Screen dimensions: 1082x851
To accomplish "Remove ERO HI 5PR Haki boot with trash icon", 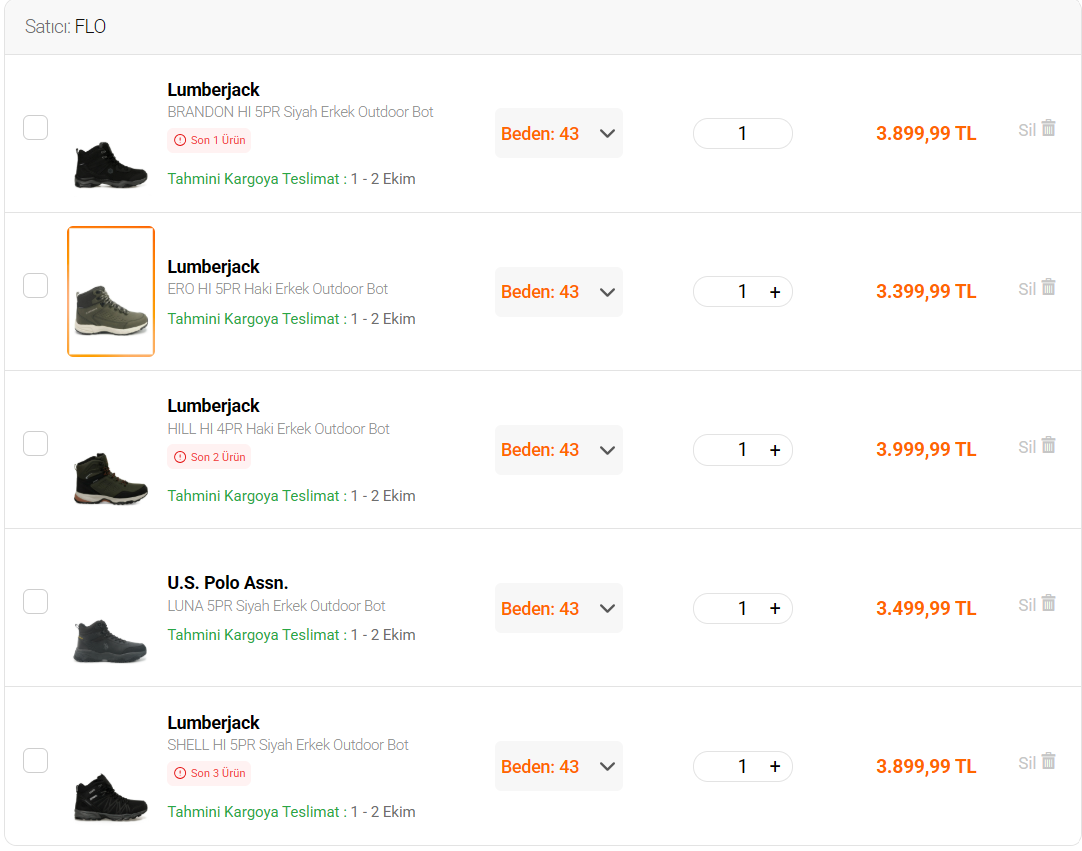I will 1048,287.
